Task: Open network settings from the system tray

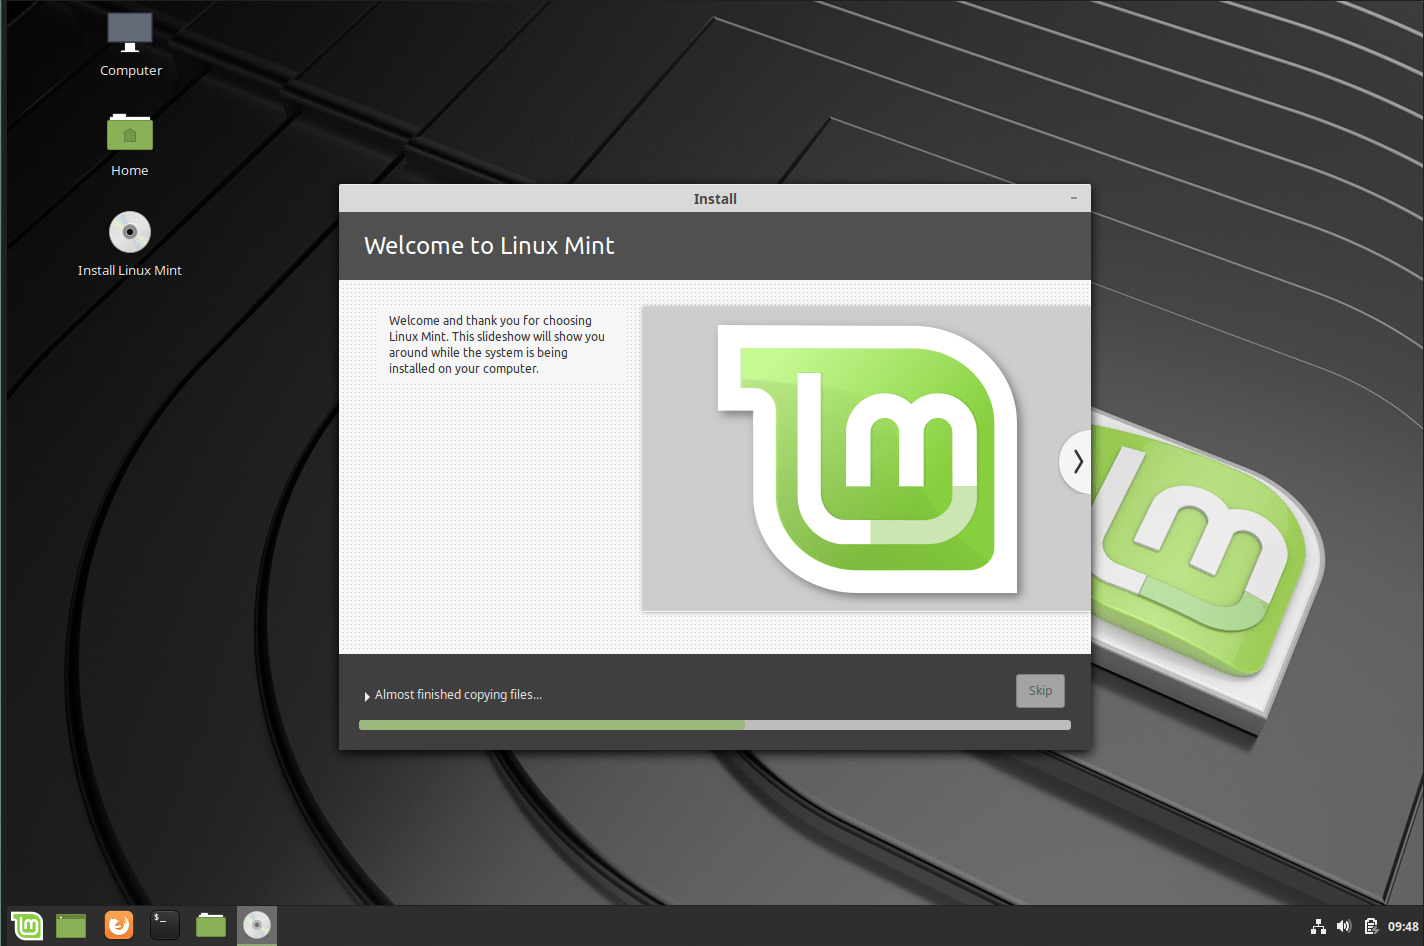Action: click(x=1318, y=926)
